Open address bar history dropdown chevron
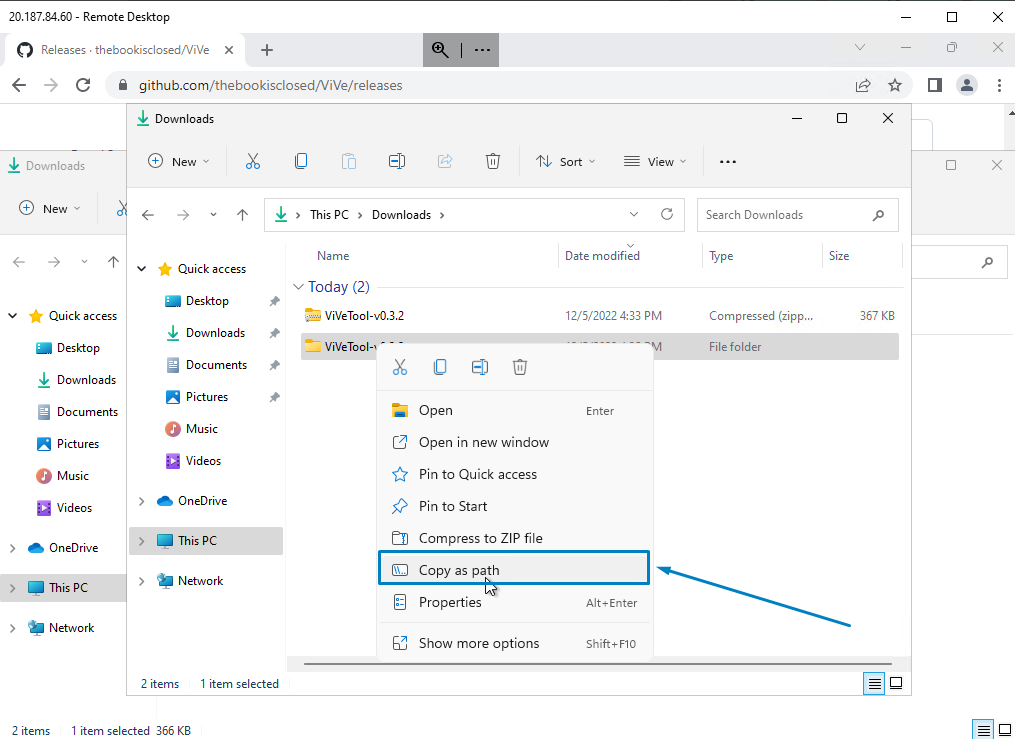This screenshot has height=739, width=1015. coord(634,214)
